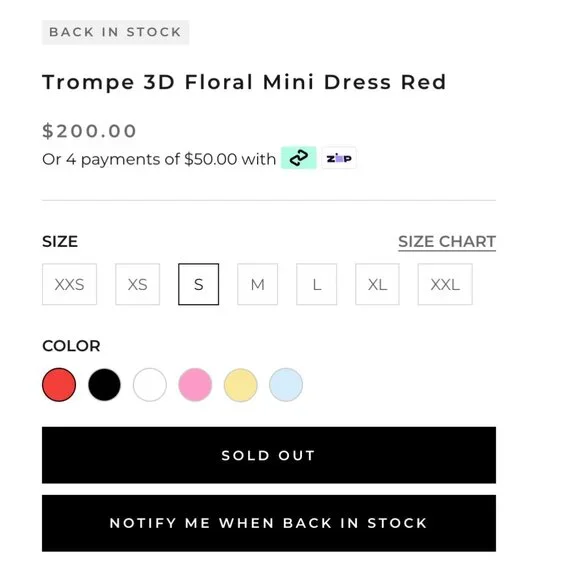Pick the light blue color swatch

[x=286, y=385]
